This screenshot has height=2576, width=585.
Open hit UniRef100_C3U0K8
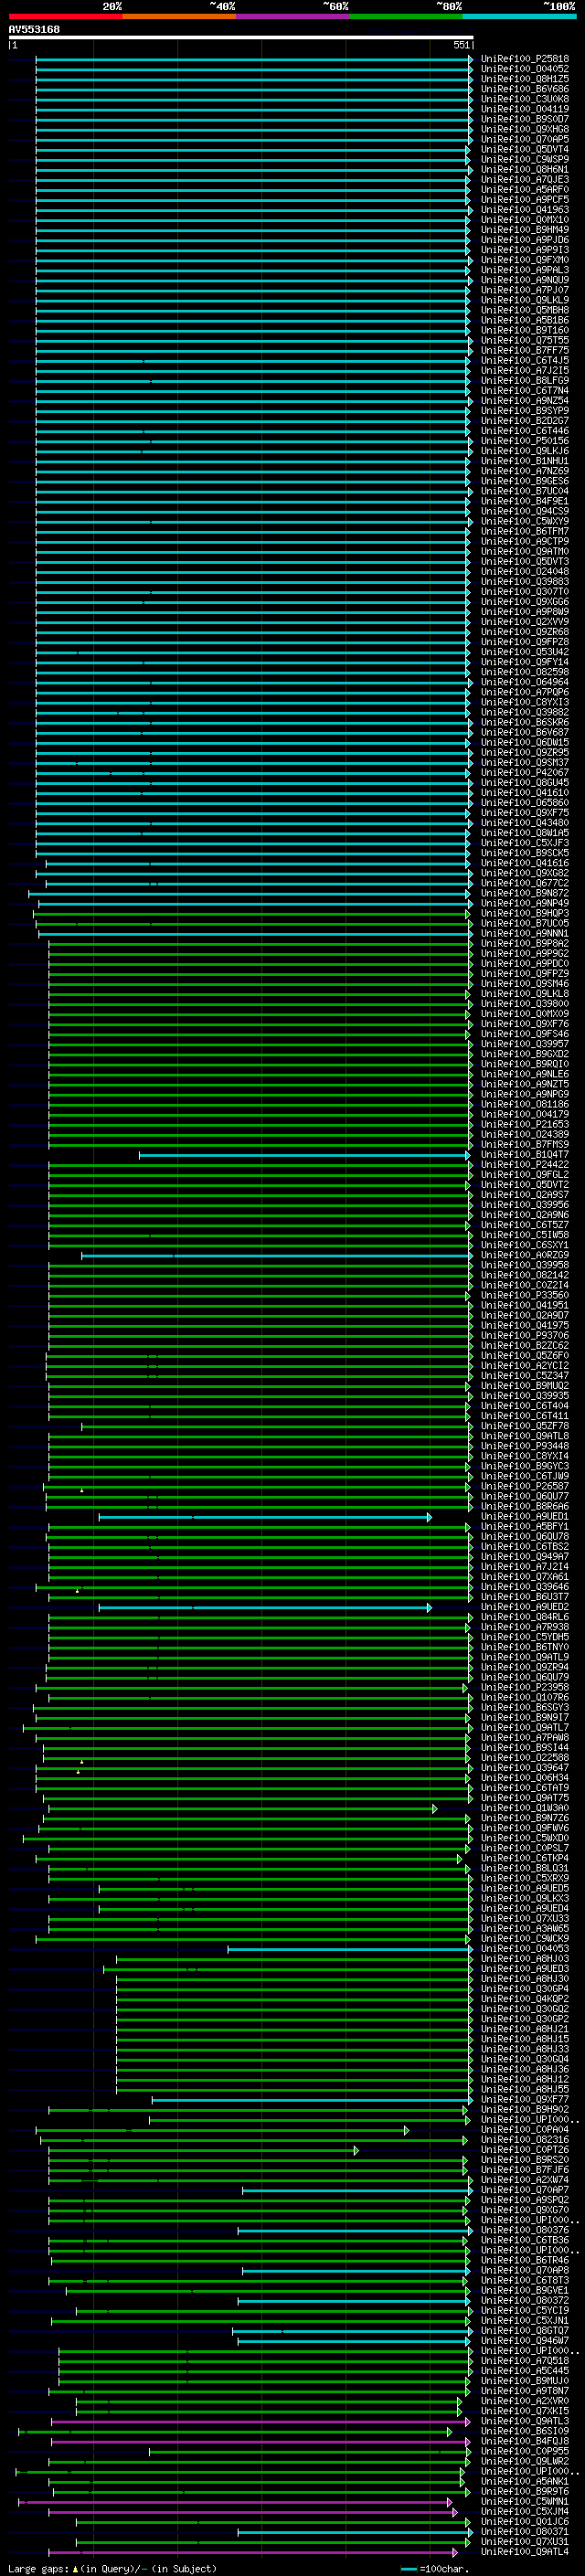click(524, 99)
